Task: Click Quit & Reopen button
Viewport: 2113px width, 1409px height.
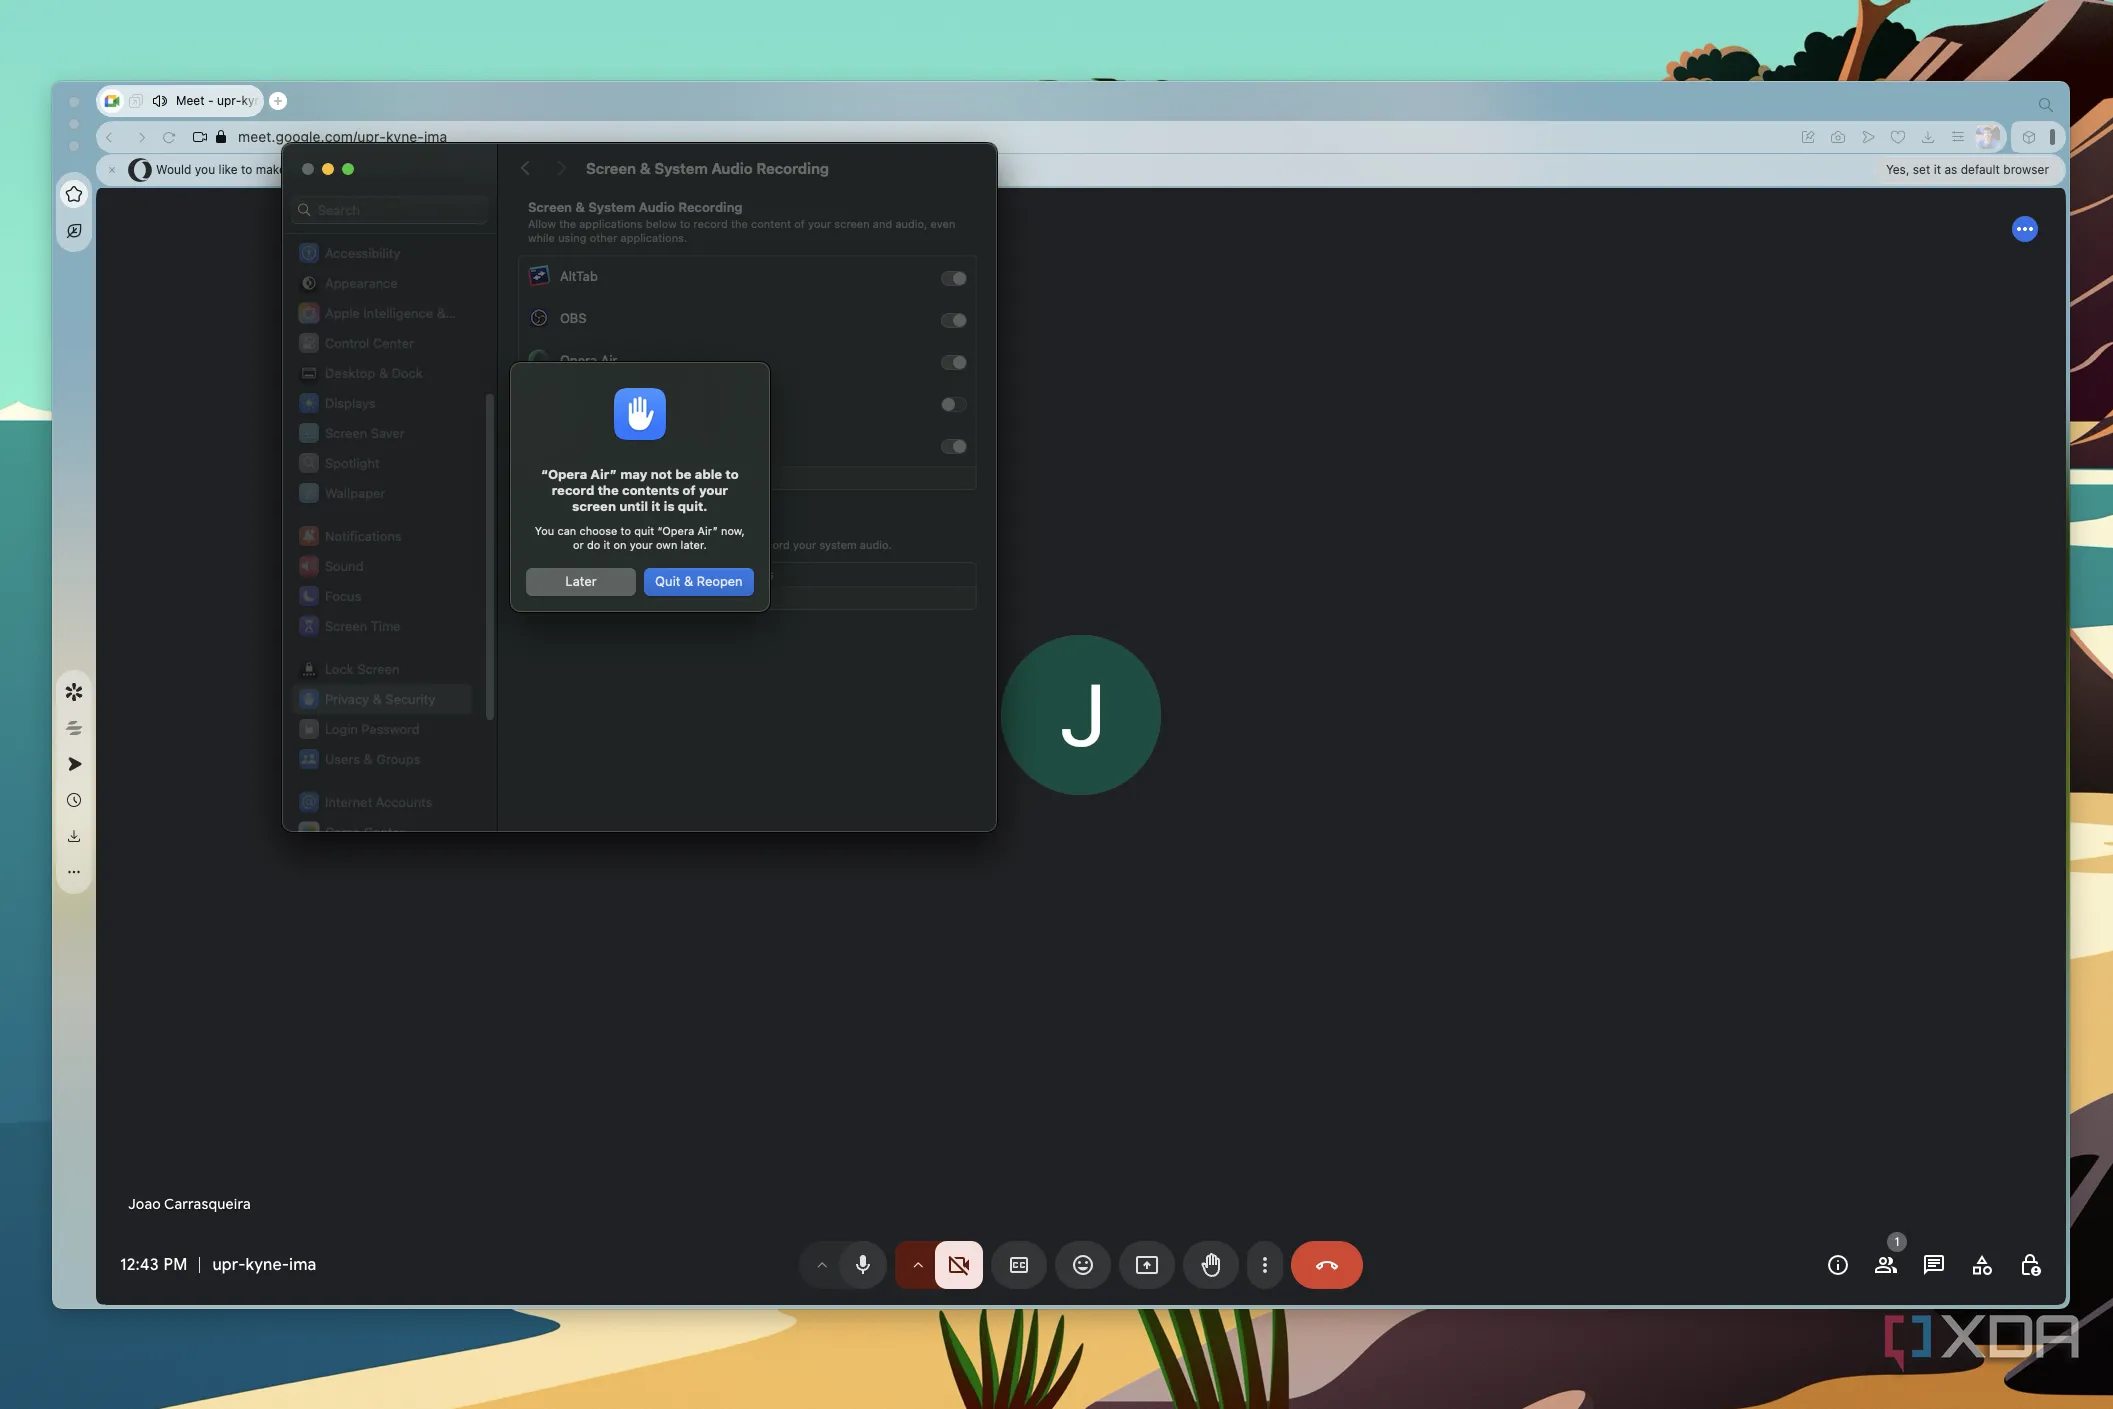Action: [698, 581]
